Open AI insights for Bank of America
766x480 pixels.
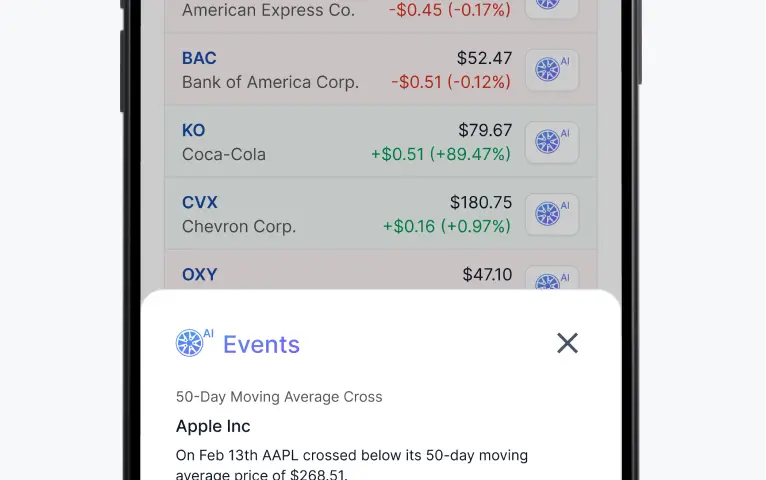pyautogui.click(x=552, y=70)
